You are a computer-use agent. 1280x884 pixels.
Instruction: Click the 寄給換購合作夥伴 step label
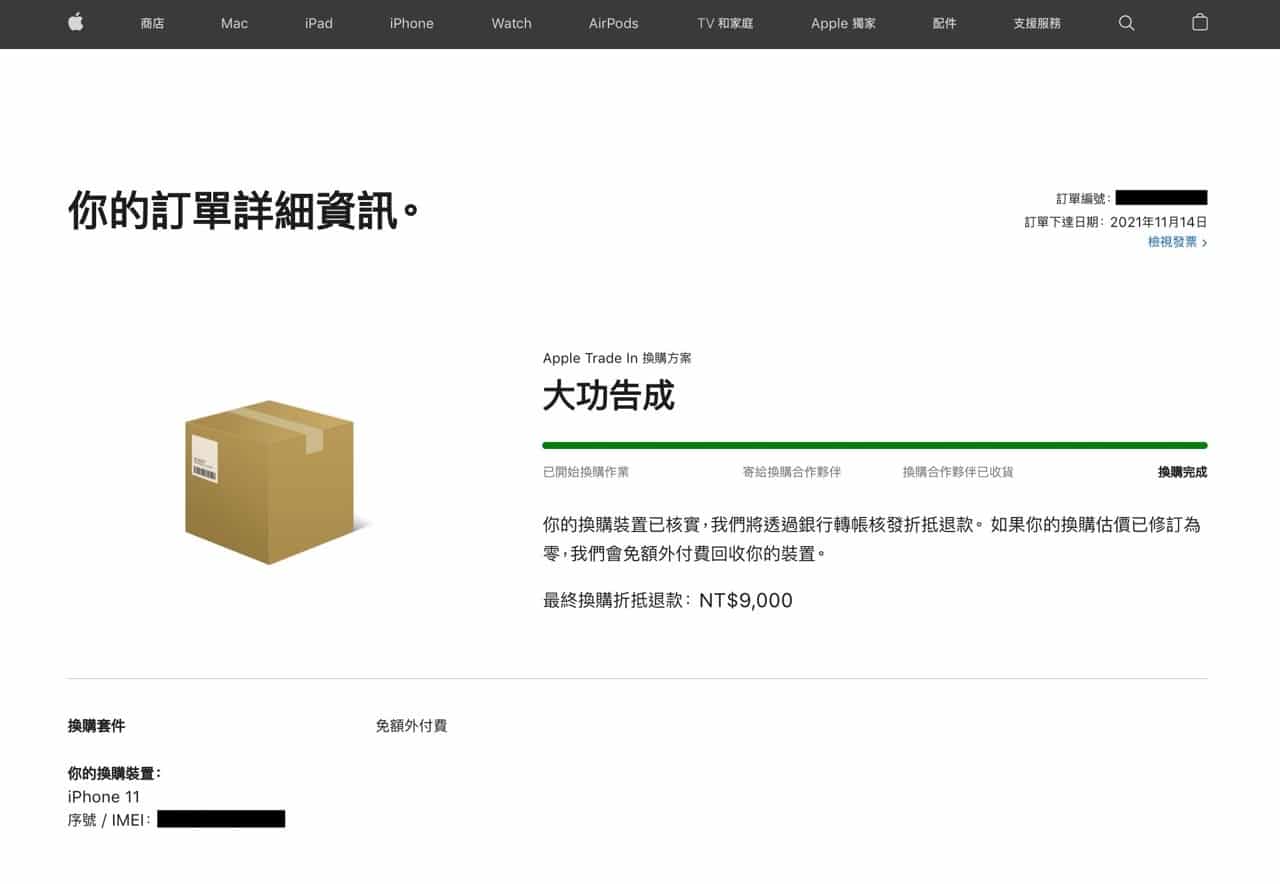pyautogui.click(x=792, y=472)
